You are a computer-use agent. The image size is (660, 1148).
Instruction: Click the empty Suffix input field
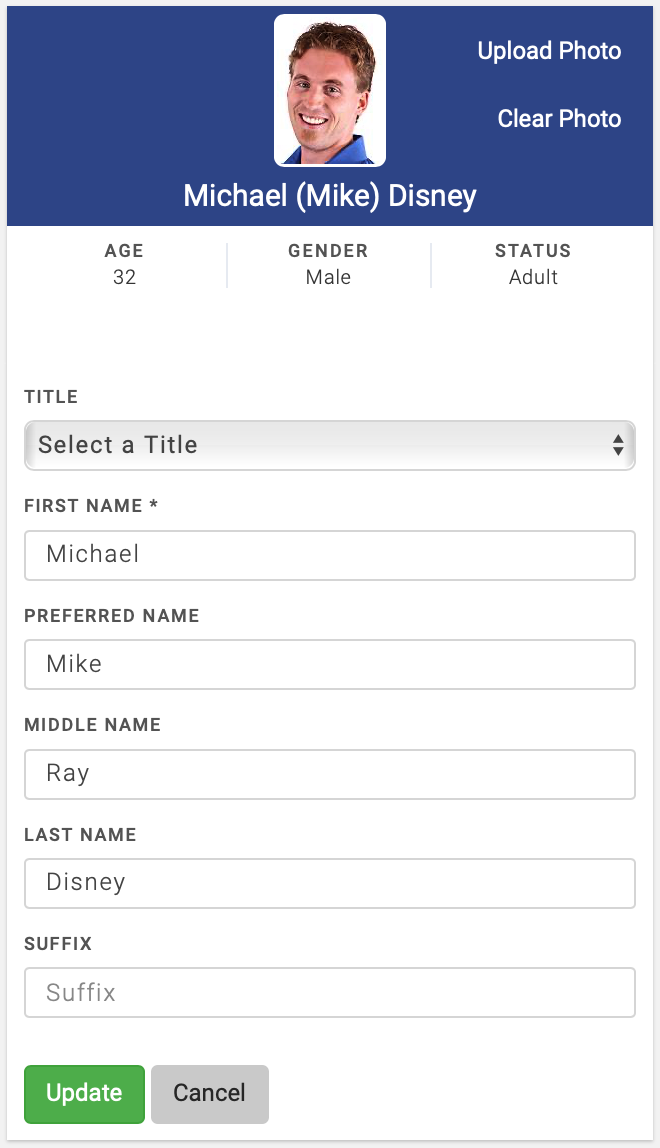330,992
